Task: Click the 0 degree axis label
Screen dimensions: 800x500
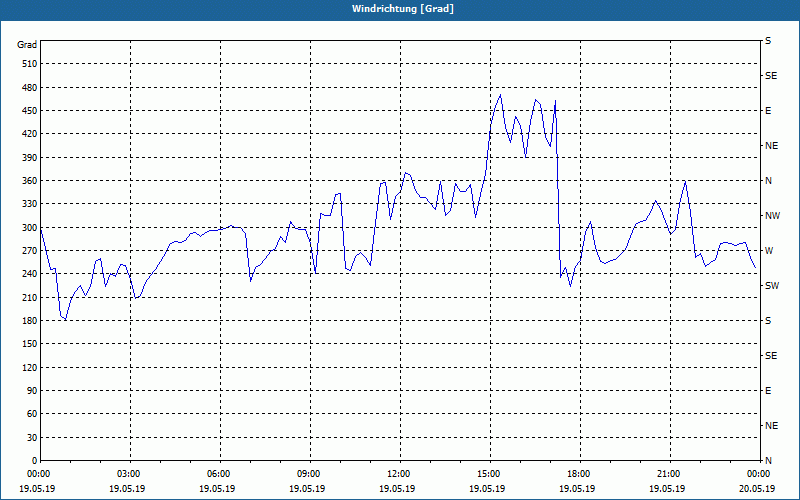Action: 35,461
